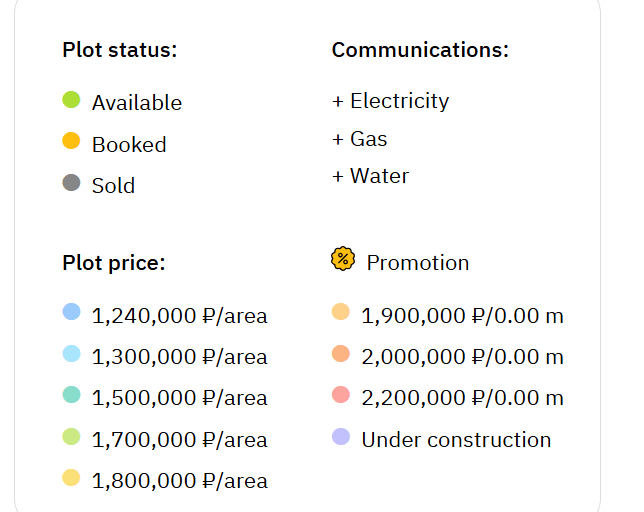
Task: Pick the pink 2,200,000 ₽ promotion swatch
Action: pyautogui.click(x=340, y=395)
